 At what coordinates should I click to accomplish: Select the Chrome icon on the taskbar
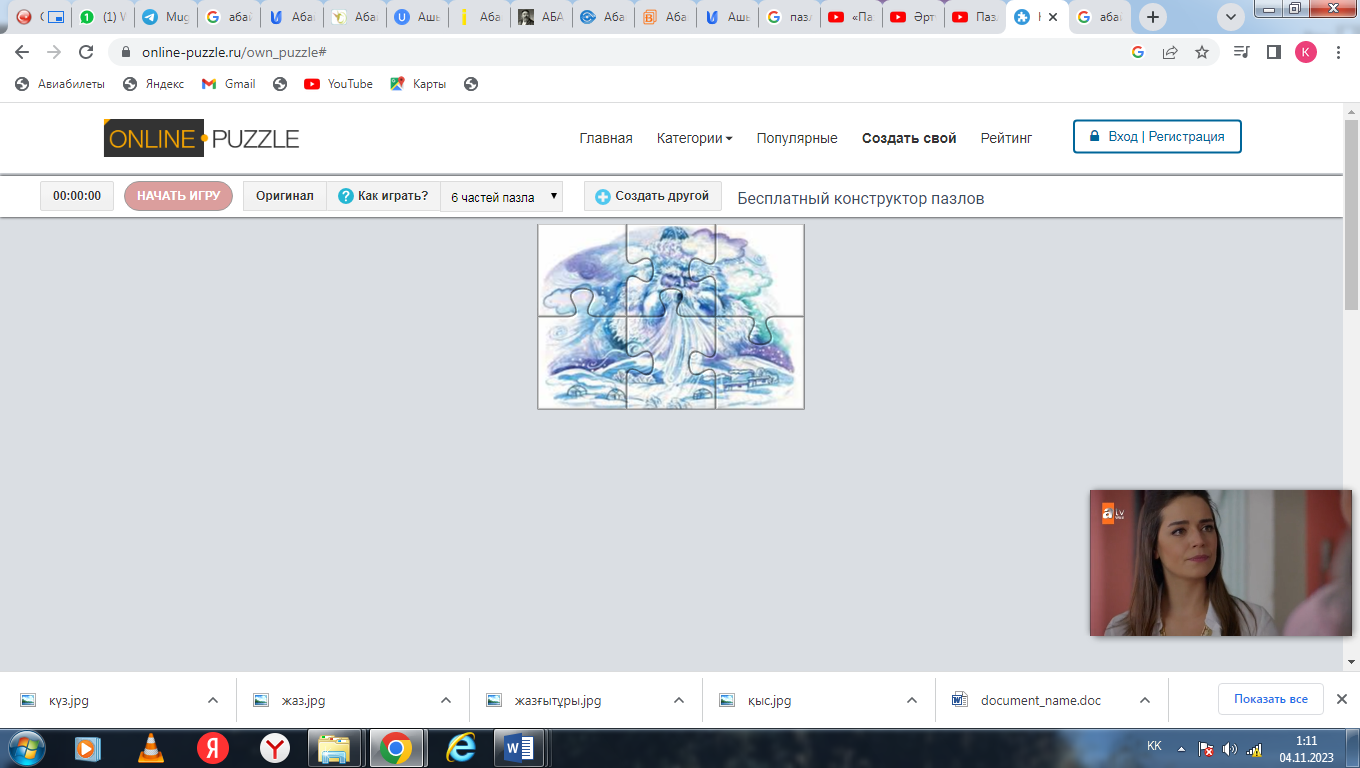click(396, 748)
